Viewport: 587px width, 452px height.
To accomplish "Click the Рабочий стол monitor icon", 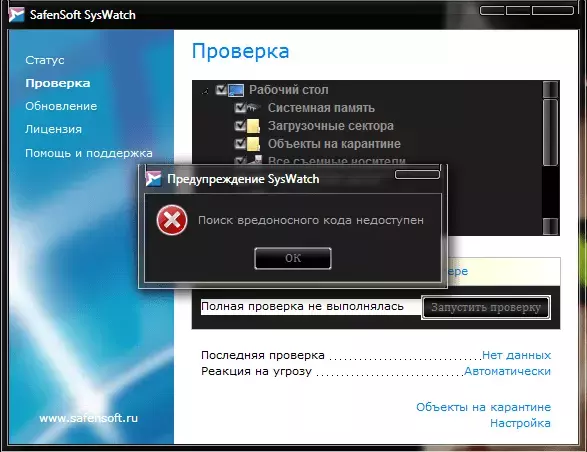I will [x=236, y=90].
